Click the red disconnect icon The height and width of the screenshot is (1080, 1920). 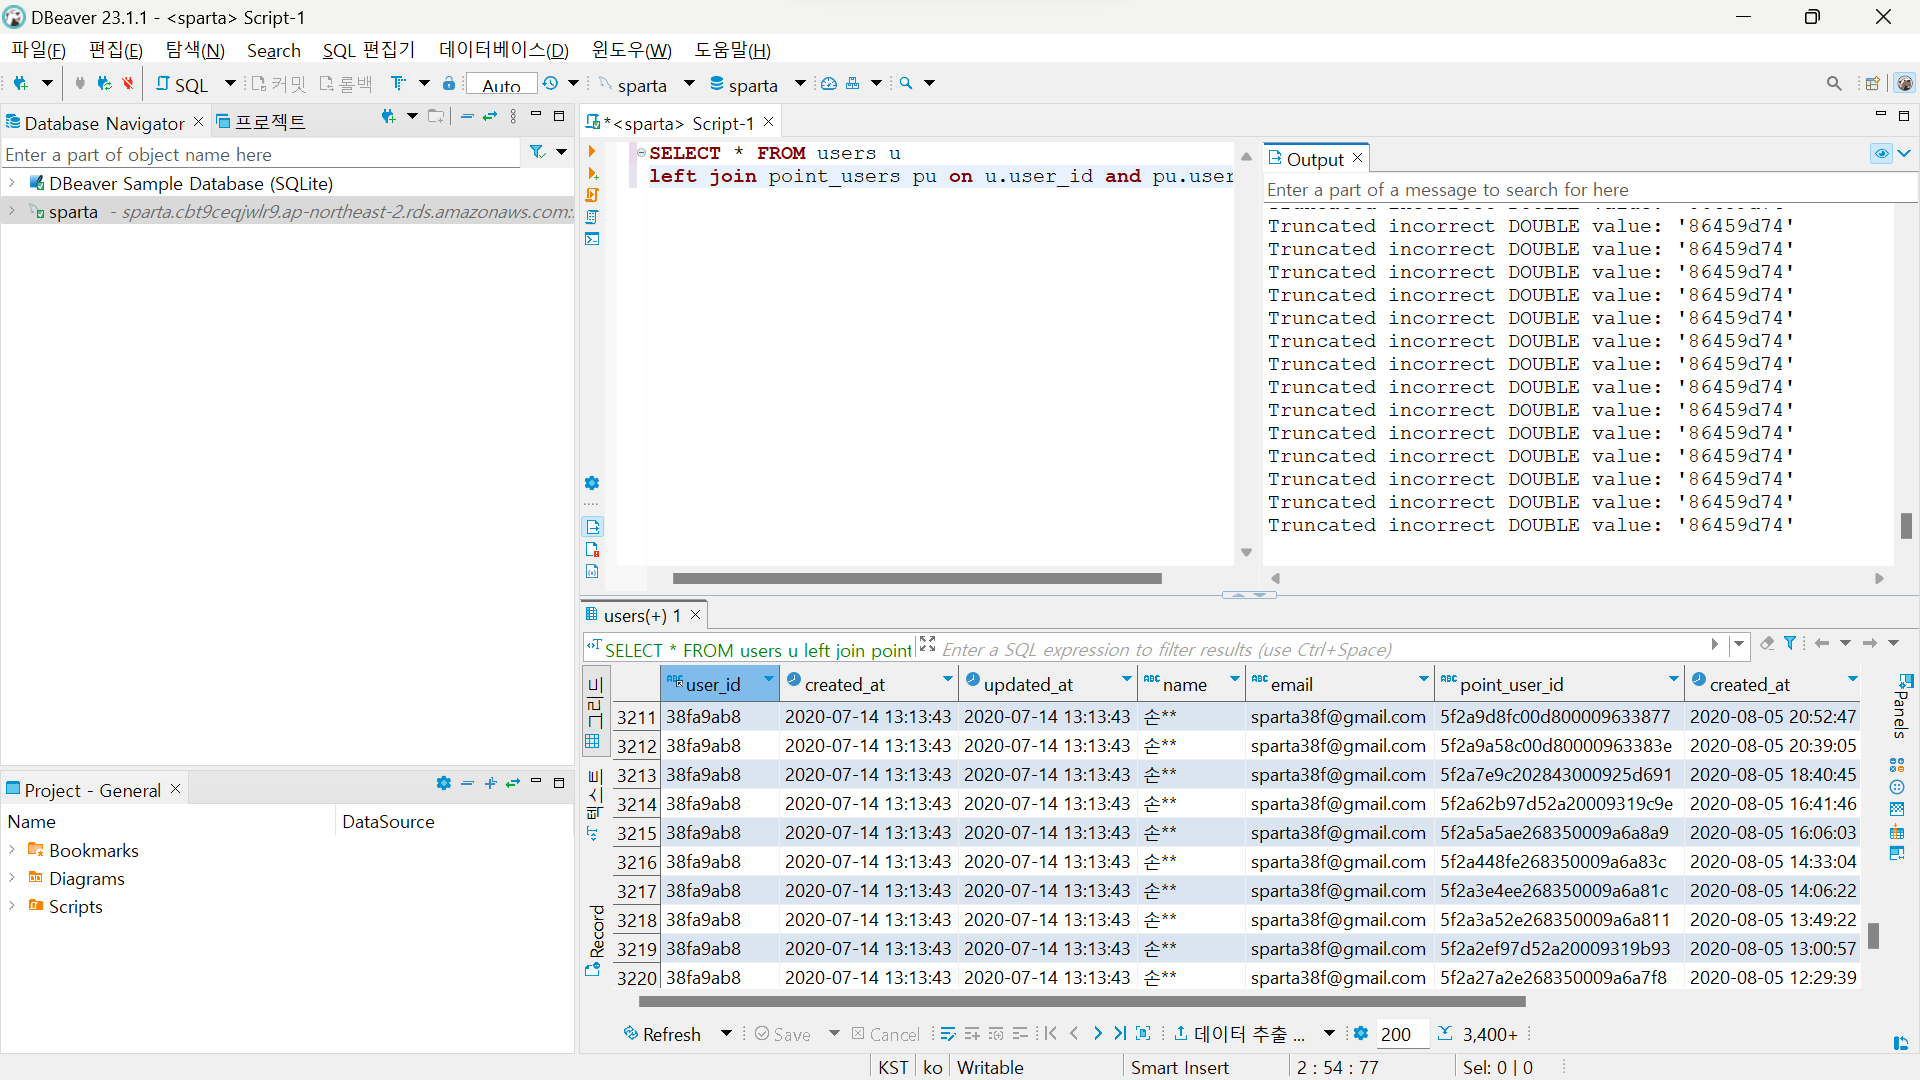[x=128, y=84]
